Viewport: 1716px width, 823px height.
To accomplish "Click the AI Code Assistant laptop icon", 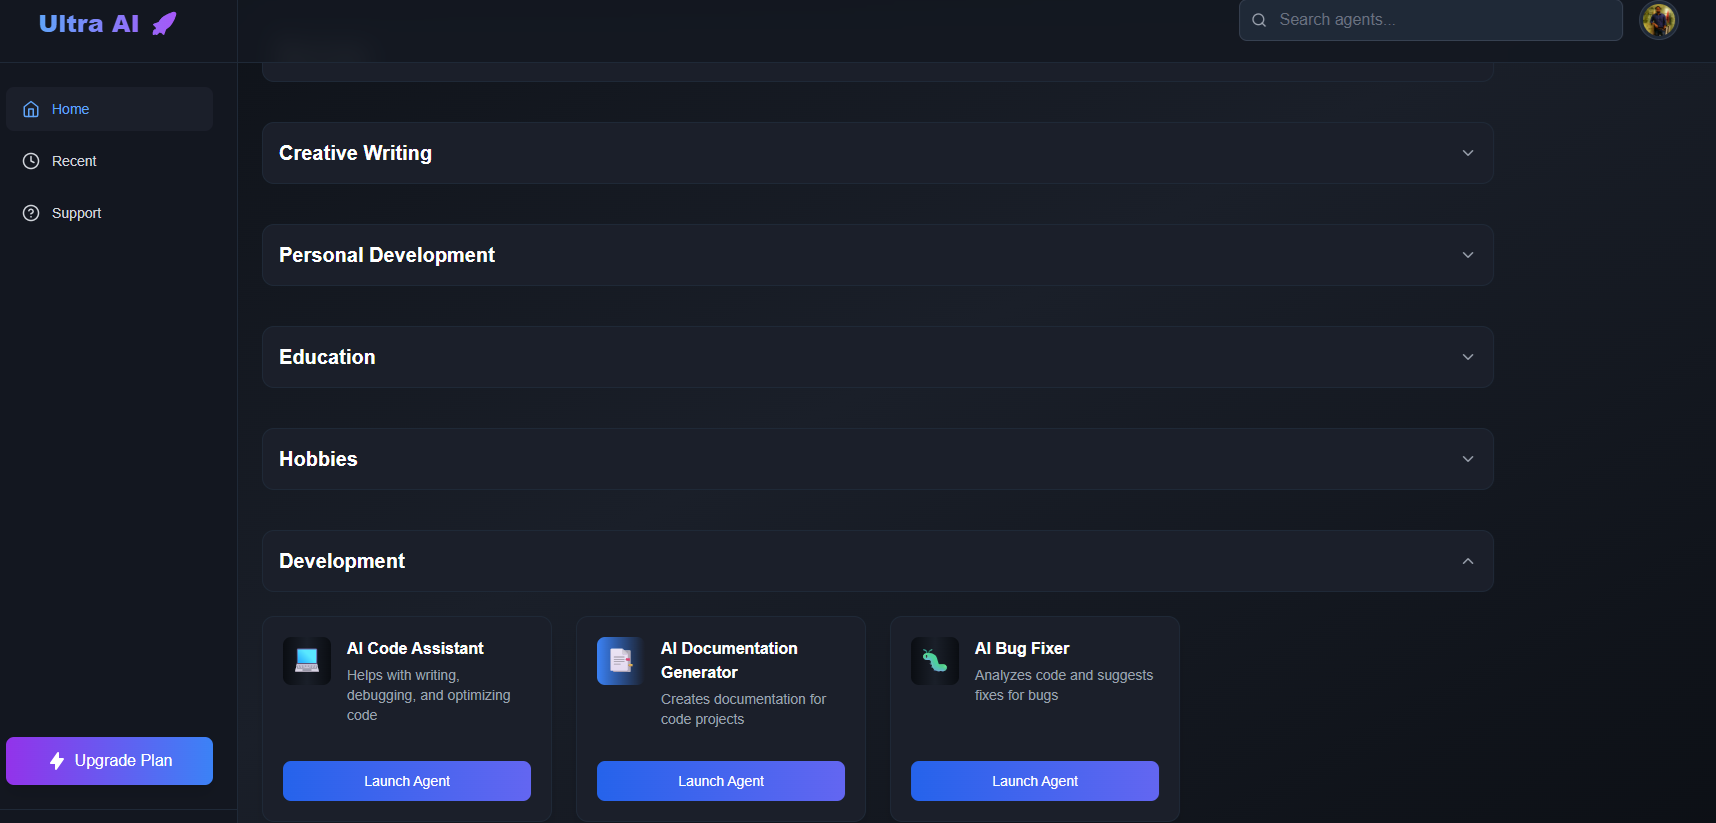I will click(307, 661).
